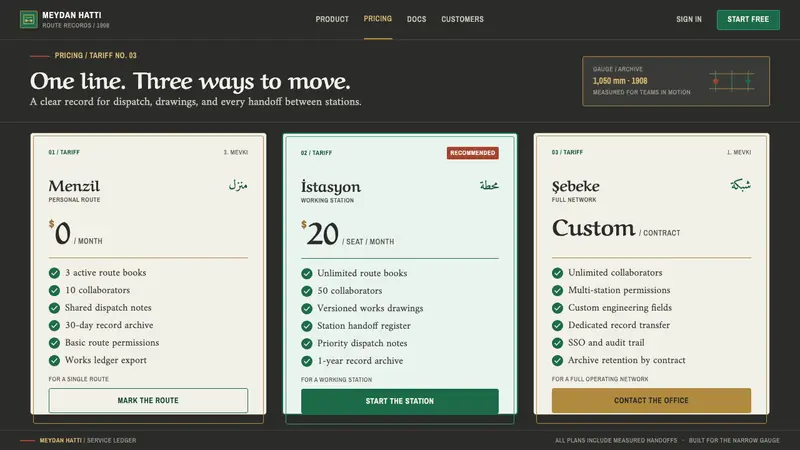Screen dimensions: 800x450
Task: Click the Arabic script label on Şebeke card
Action: (740, 185)
